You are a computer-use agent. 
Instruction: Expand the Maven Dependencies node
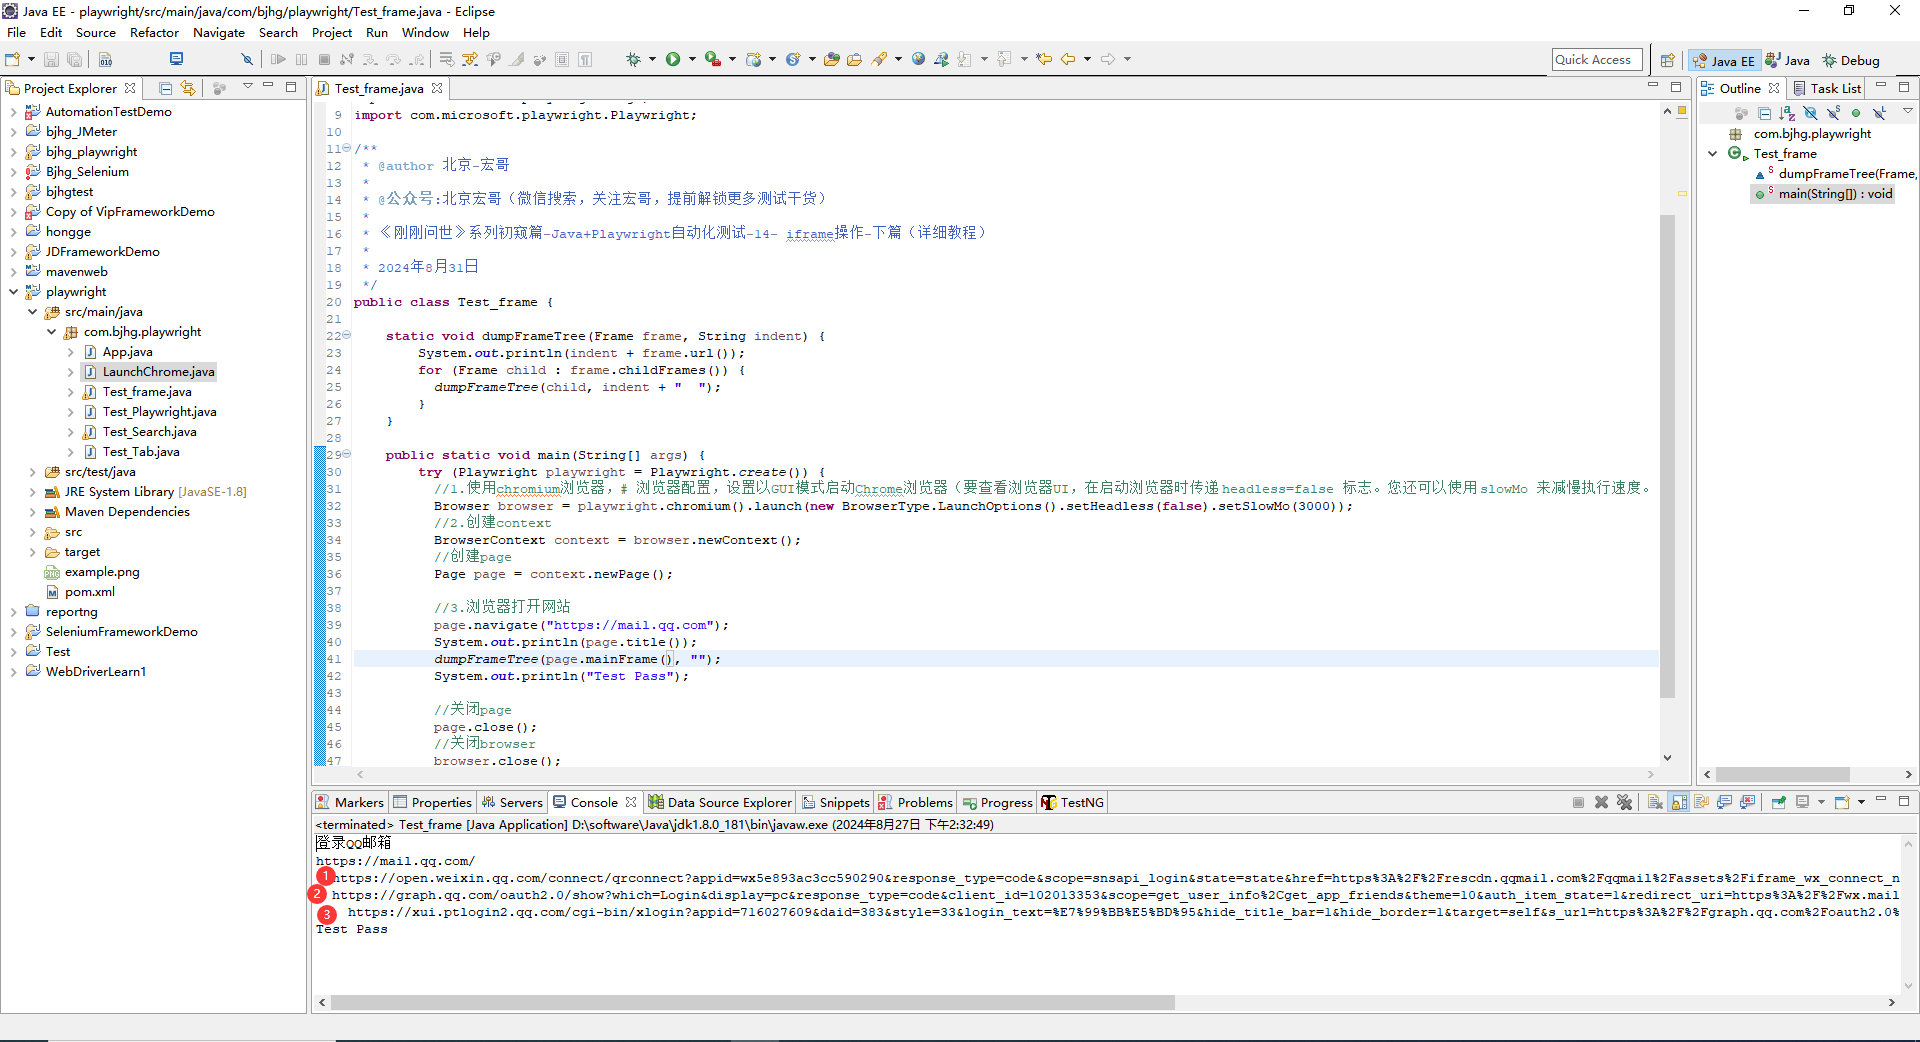point(32,512)
